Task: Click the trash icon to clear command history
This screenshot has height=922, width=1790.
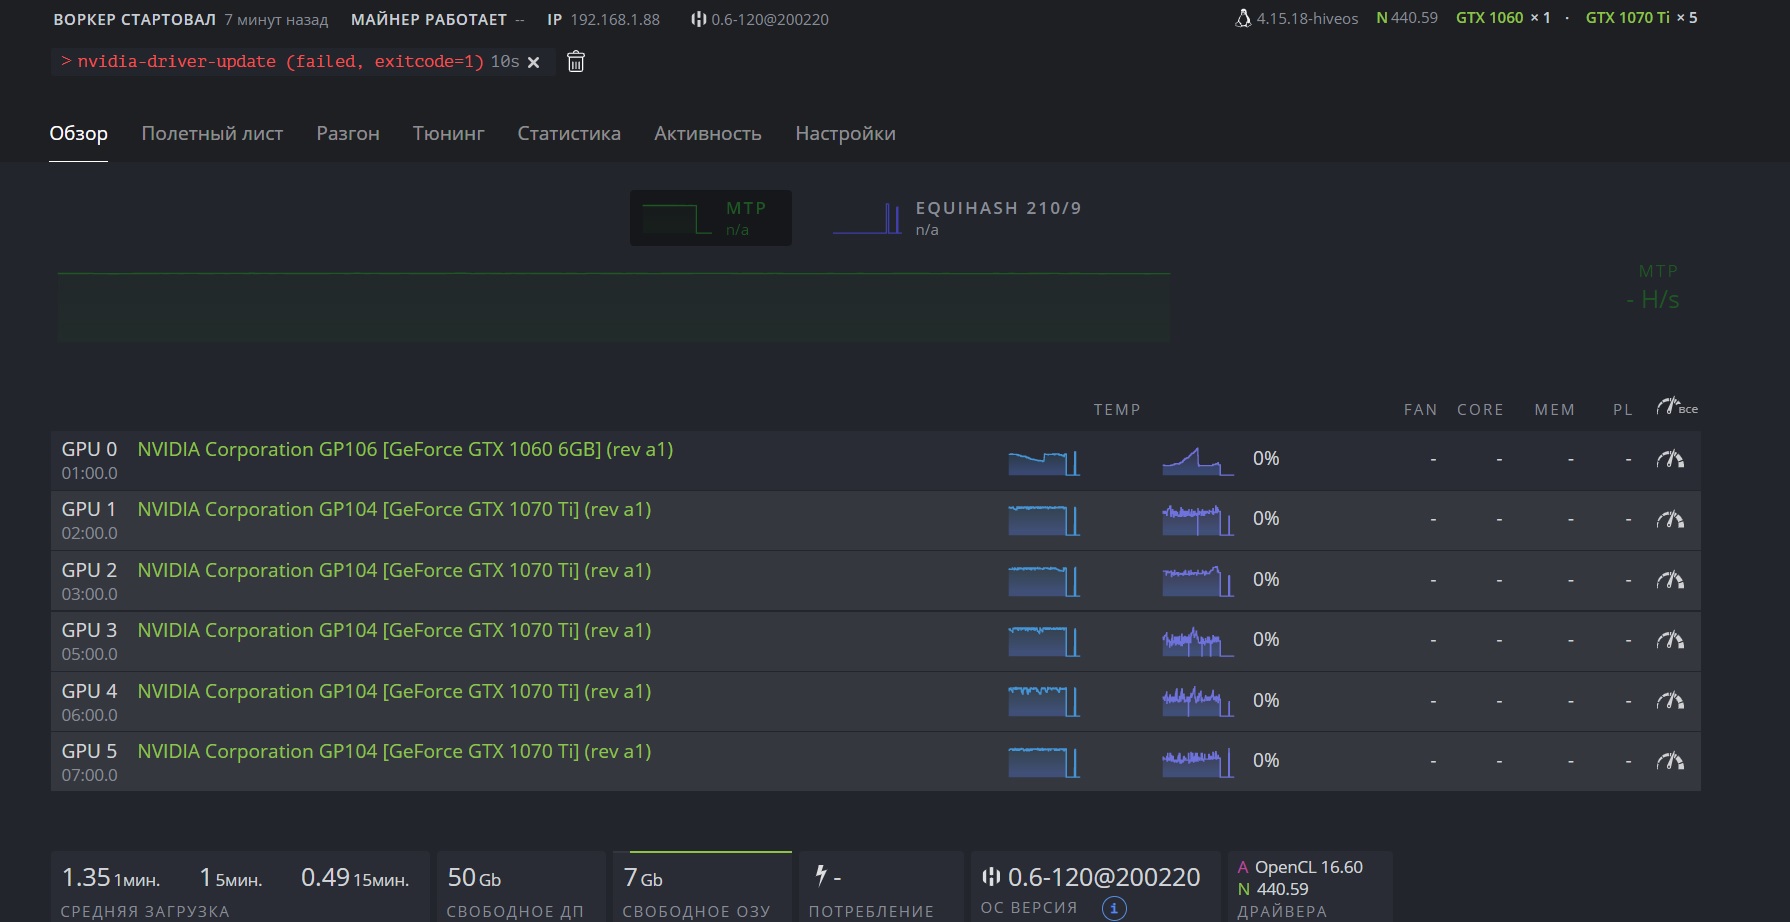Action: pos(576,62)
